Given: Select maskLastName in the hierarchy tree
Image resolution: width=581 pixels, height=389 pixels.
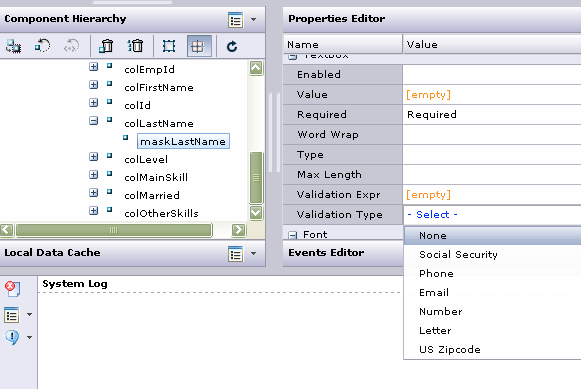Looking at the screenshot, I should click(183, 142).
